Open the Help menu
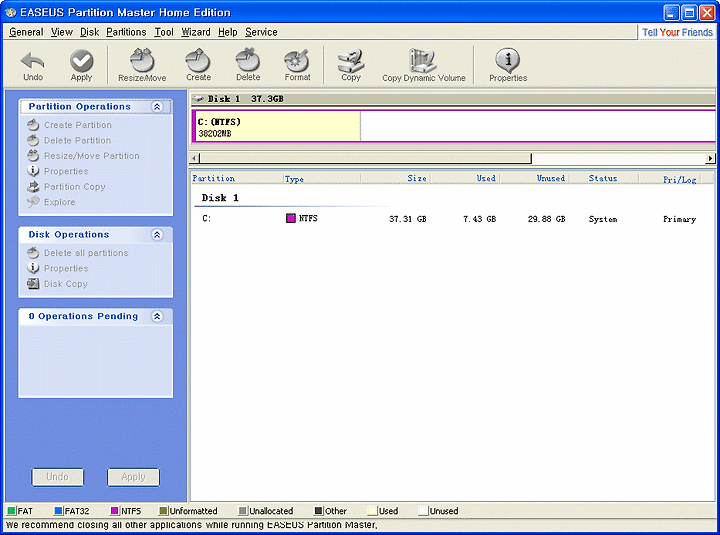Image resolution: width=720 pixels, height=535 pixels. (228, 32)
